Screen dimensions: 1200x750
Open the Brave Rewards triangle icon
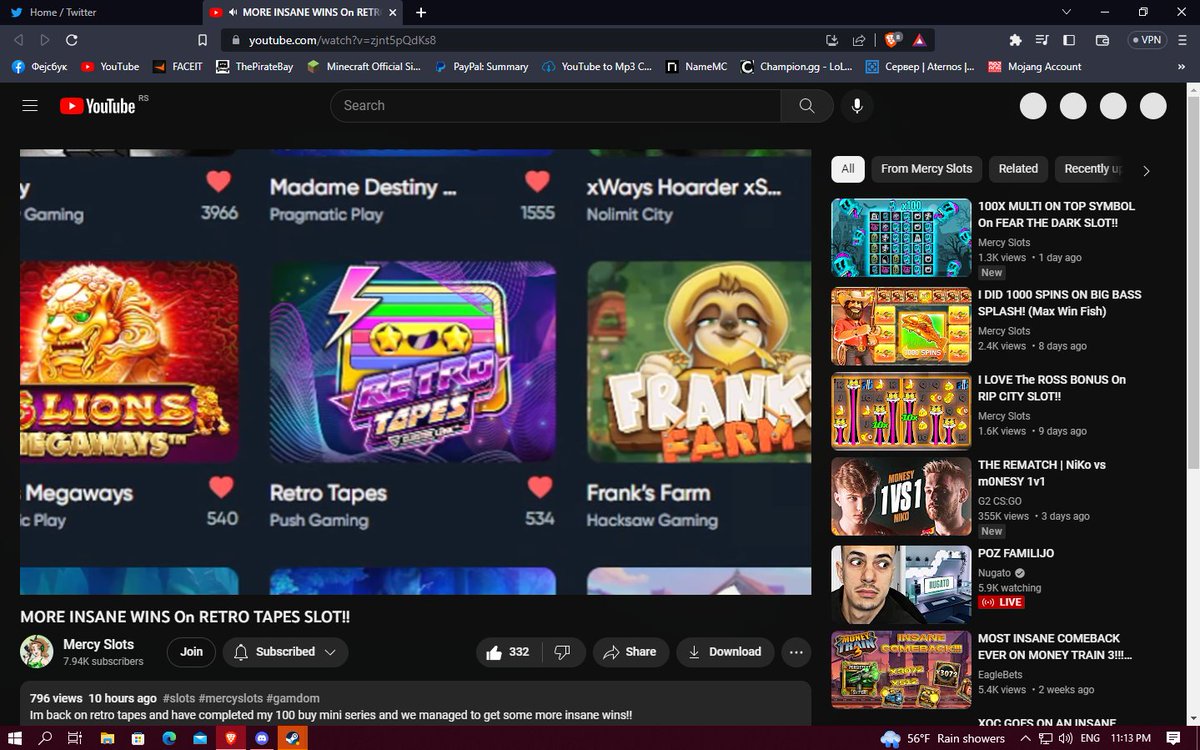(918, 40)
